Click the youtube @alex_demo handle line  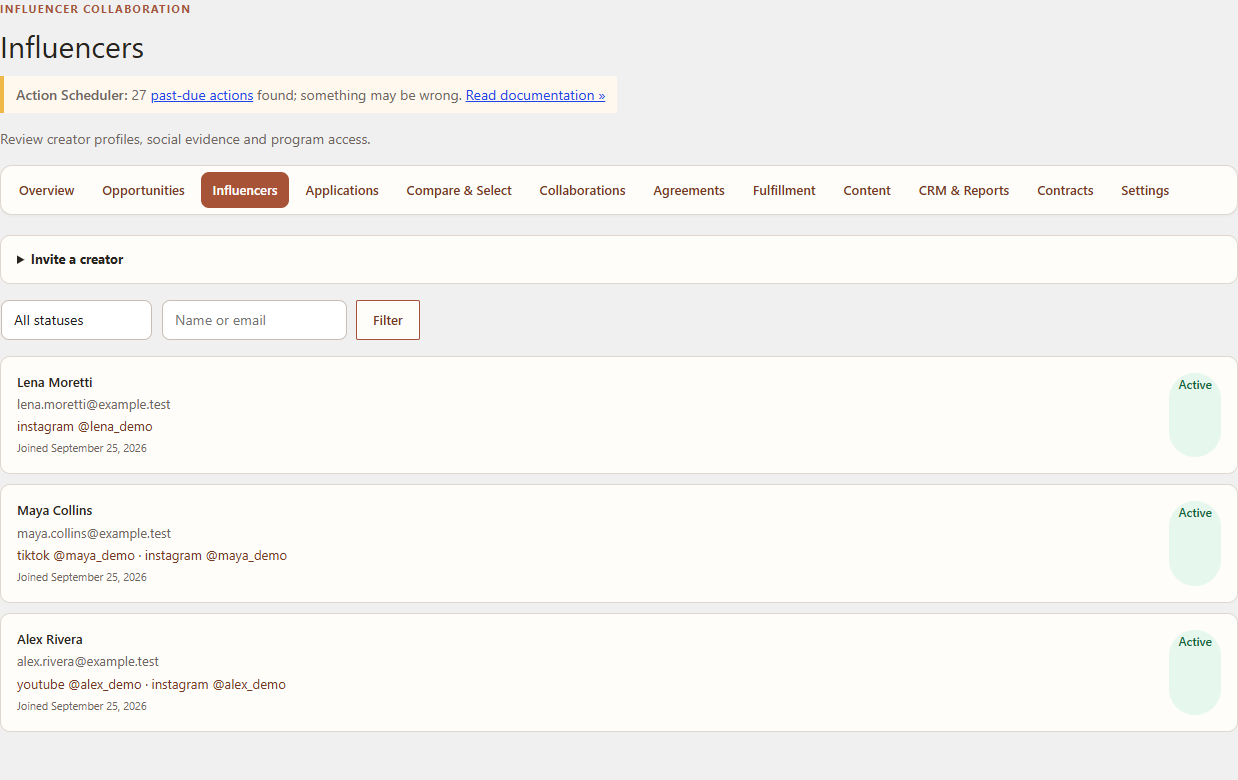tap(151, 685)
